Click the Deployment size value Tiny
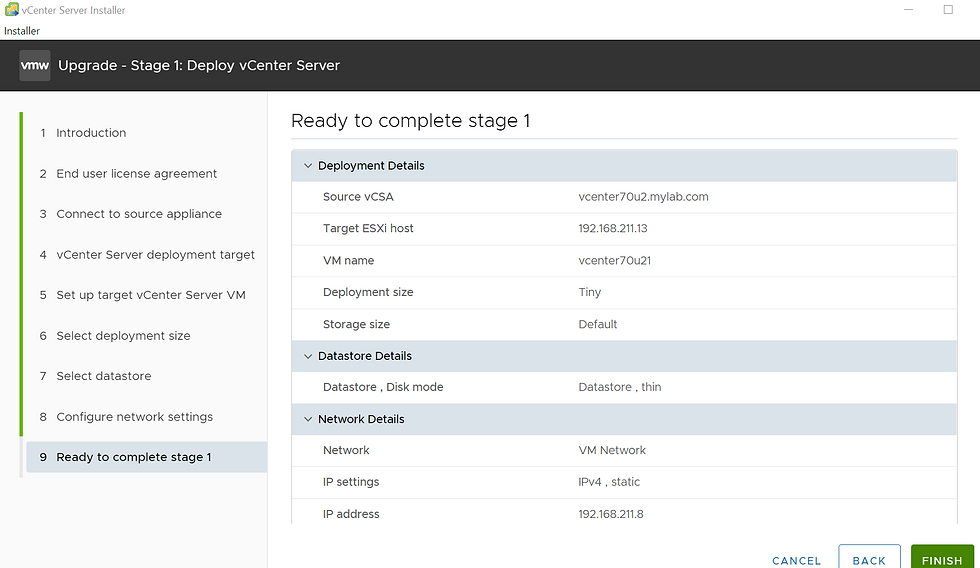This screenshot has width=980, height=568. [x=589, y=292]
